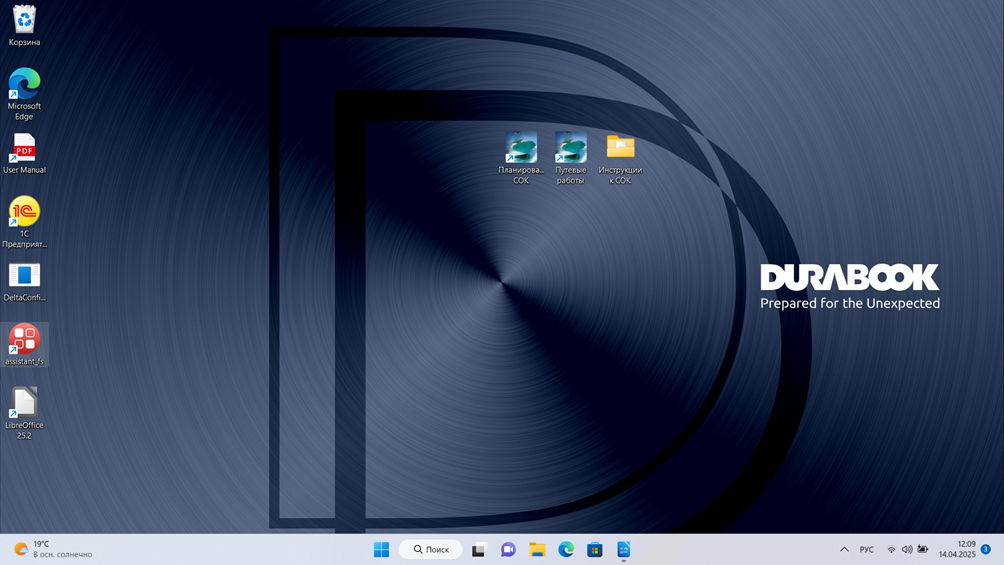Screen dimensions: 1004x565
Task: Open the clock showing 12:09 14.04.2025
Action: (957, 550)
